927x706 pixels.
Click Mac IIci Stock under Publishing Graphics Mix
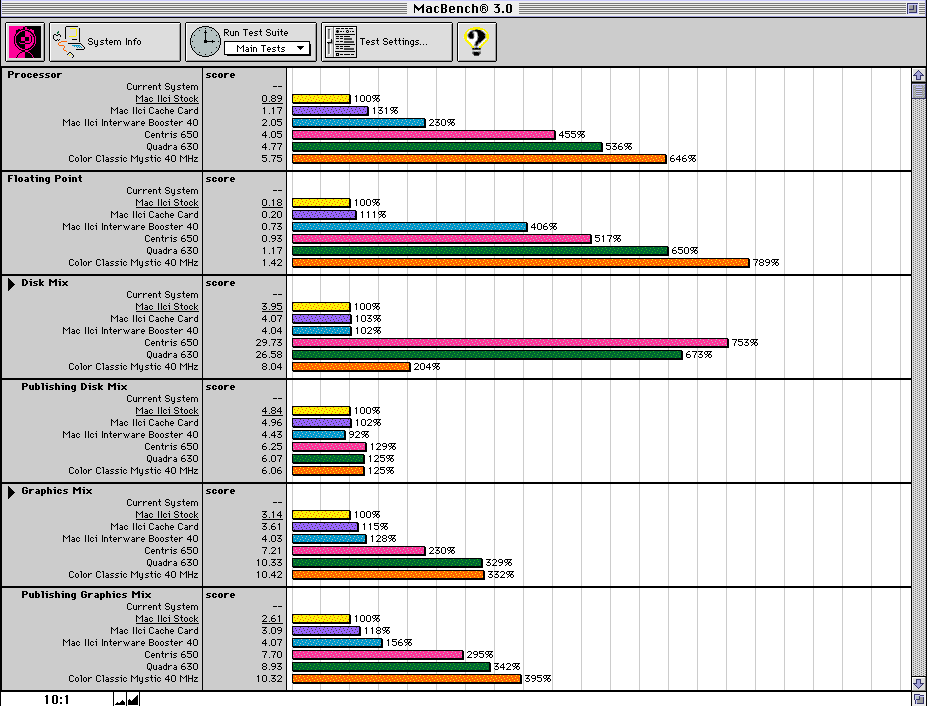click(167, 619)
